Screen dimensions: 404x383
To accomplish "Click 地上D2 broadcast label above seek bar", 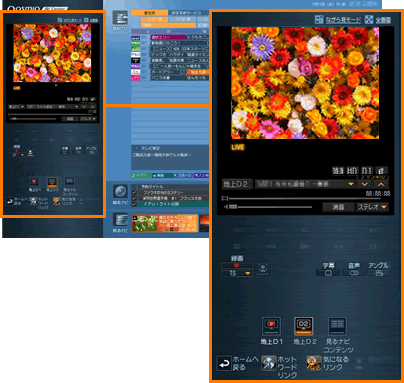I will [x=236, y=184].
